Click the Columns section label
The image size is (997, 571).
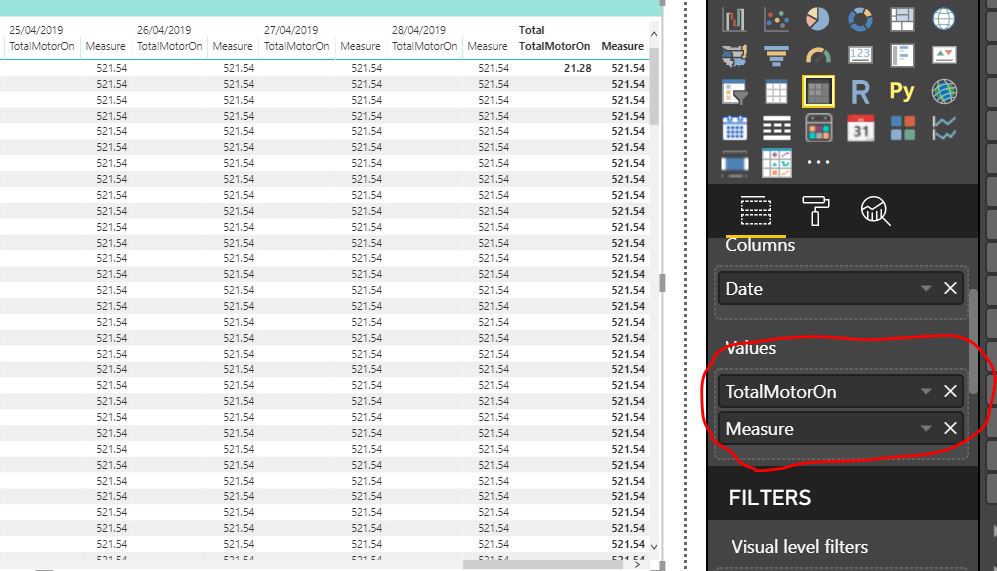click(760, 245)
